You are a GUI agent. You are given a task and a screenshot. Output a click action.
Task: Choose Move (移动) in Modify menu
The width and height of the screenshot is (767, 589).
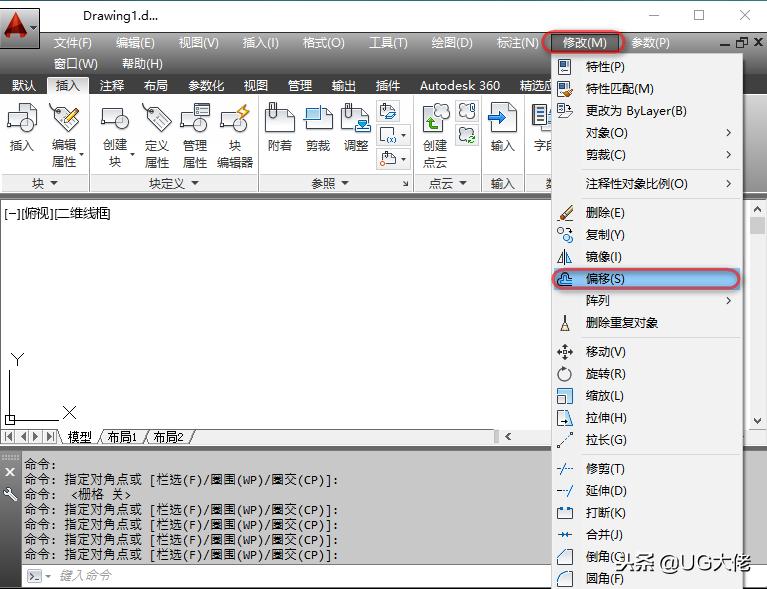pos(647,352)
